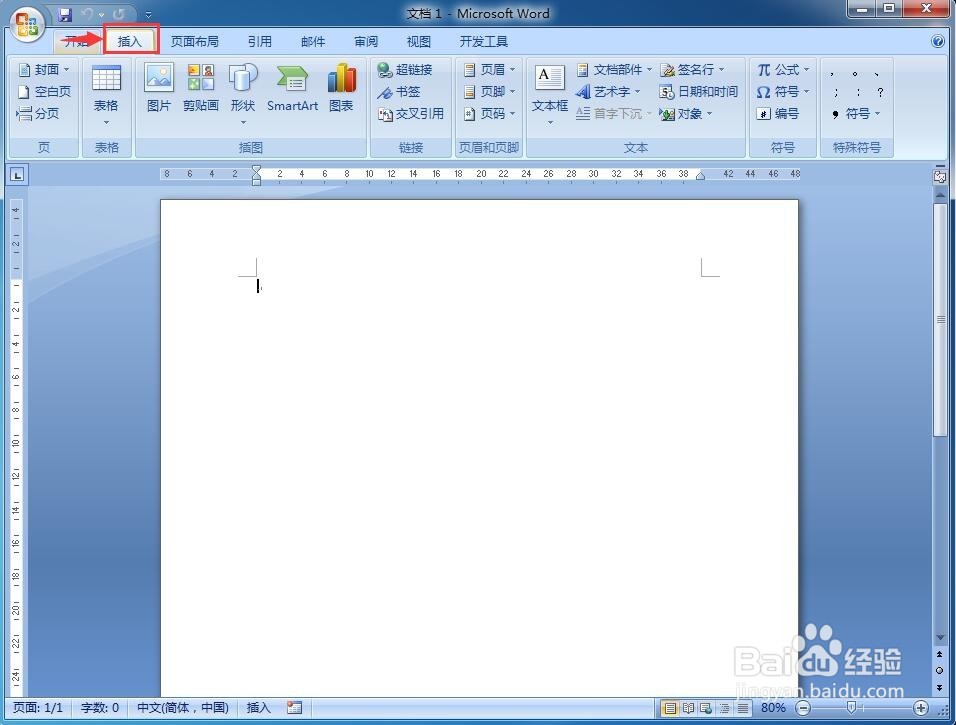The image size is (956, 725).
Task: Click the zoom out minus button
Action: click(804, 708)
